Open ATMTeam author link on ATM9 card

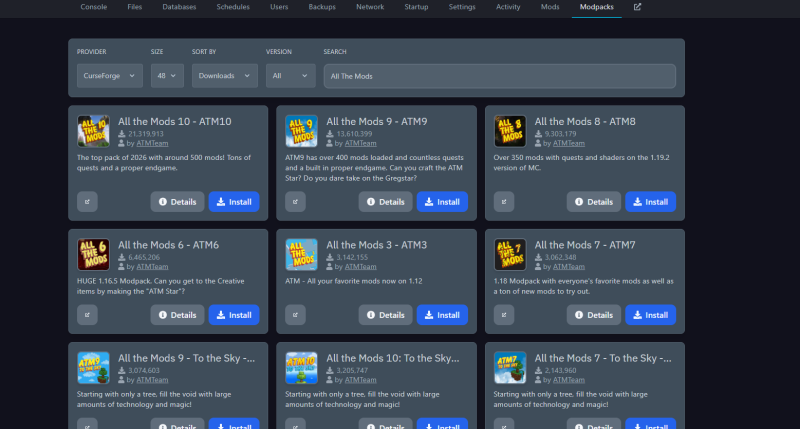coord(360,143)
